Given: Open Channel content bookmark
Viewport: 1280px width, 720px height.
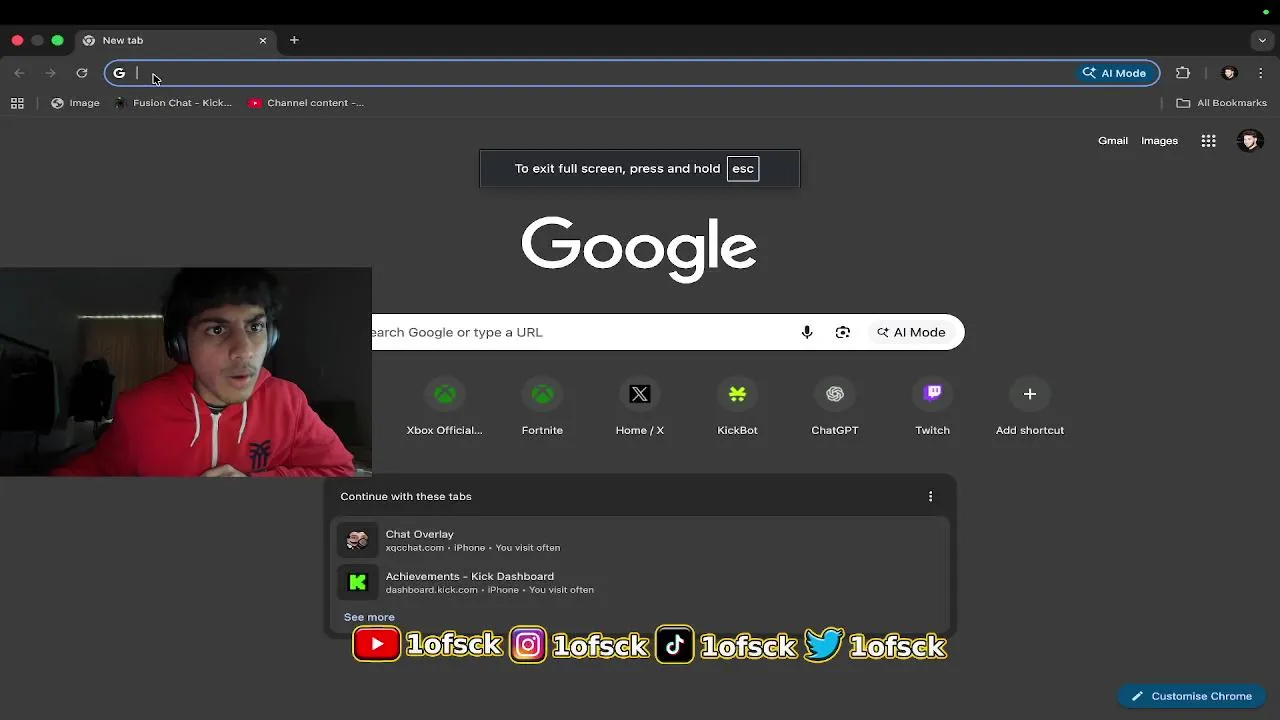Looking at the screenshot, I should pos(306,103).
